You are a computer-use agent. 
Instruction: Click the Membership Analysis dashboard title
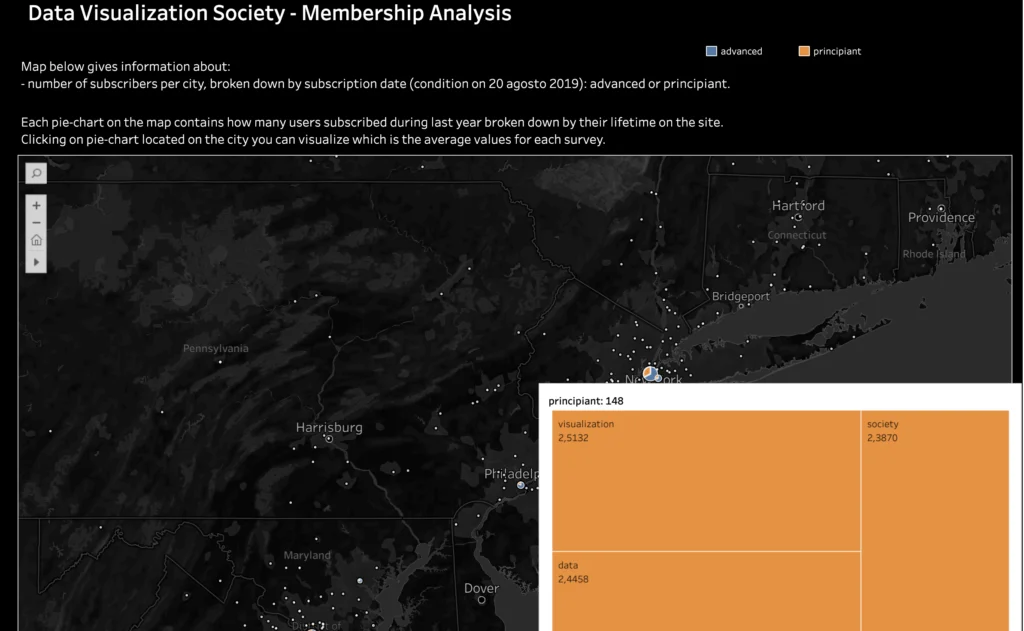coord(270,14)
